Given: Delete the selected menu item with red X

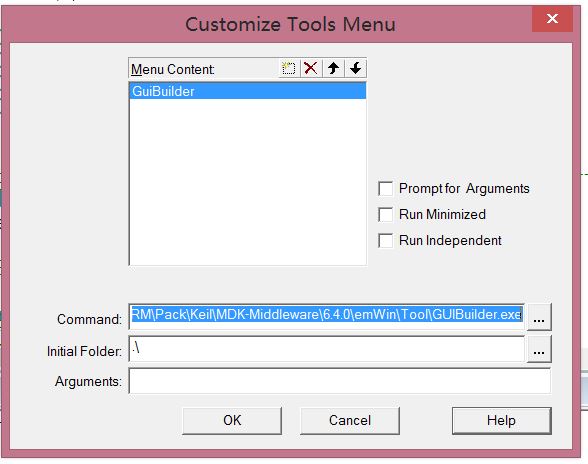Looking at the screenshot, I should click(x=311, y=68).
